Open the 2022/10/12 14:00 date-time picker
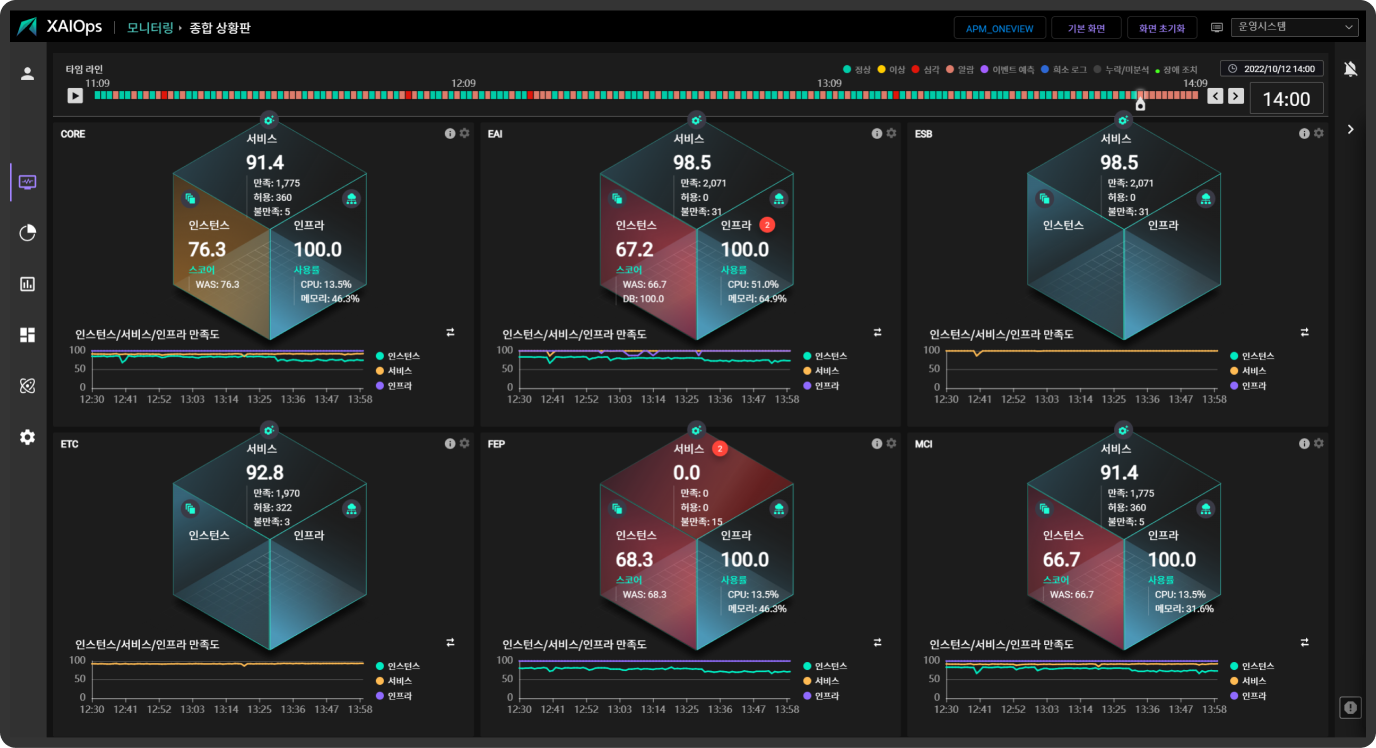 pos(1272,69)
